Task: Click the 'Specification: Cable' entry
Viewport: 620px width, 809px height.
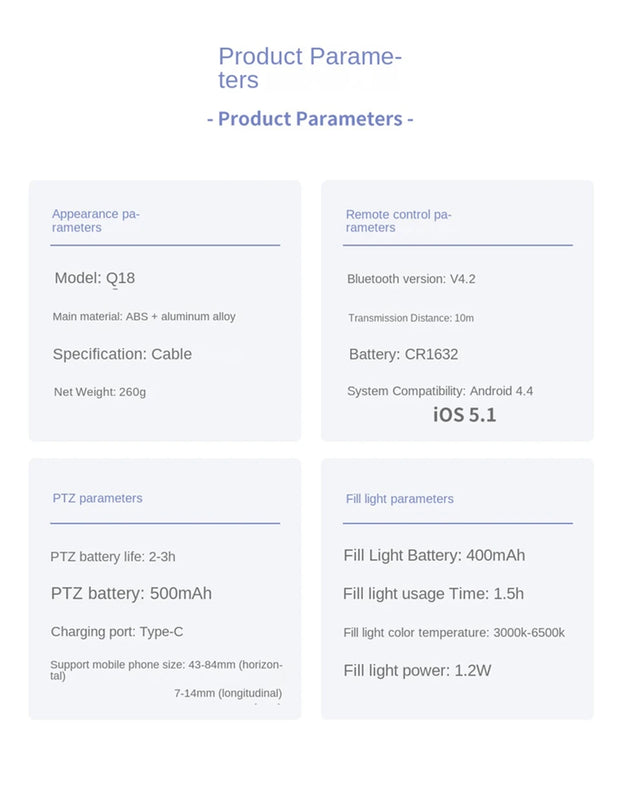Action: (122, 354)
